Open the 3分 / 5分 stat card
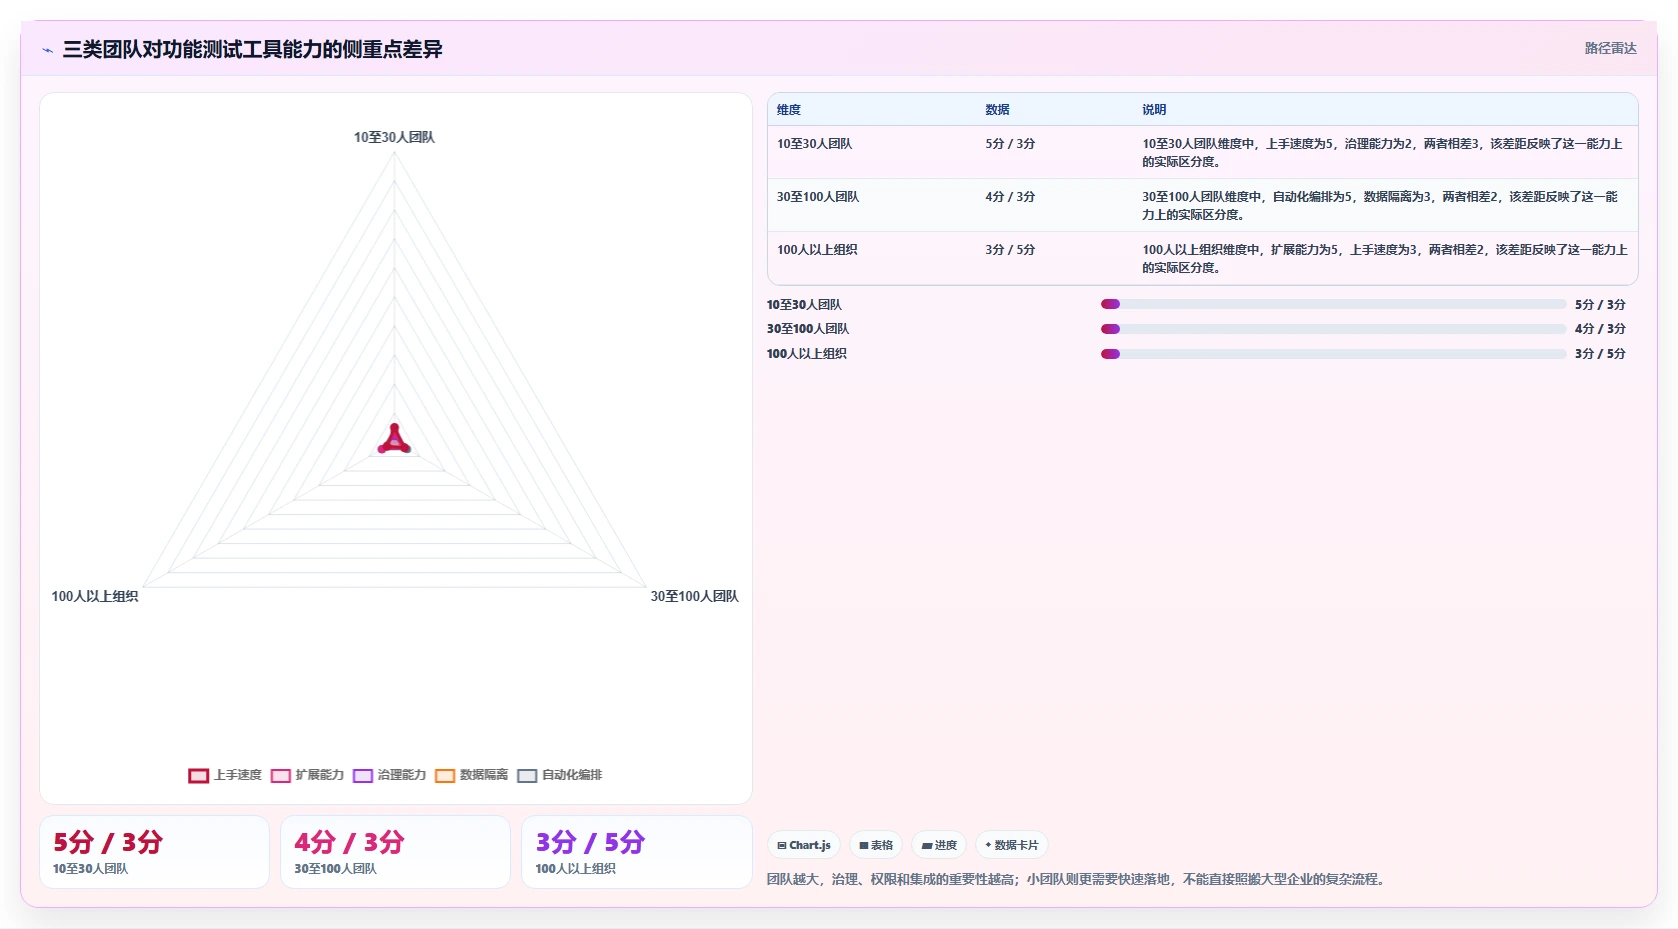This screenshot has height=929, width=1678. click(636, 852)
